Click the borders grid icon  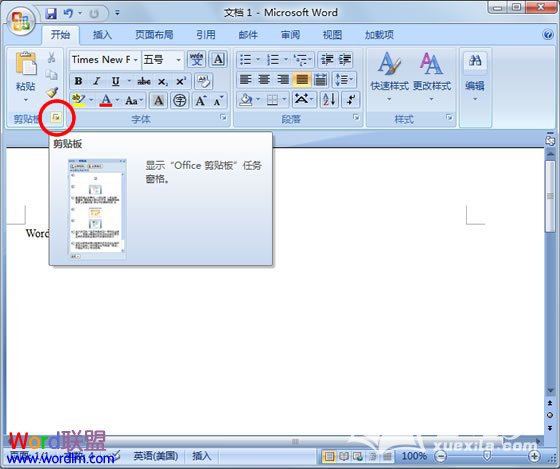[x=272, y=100]
